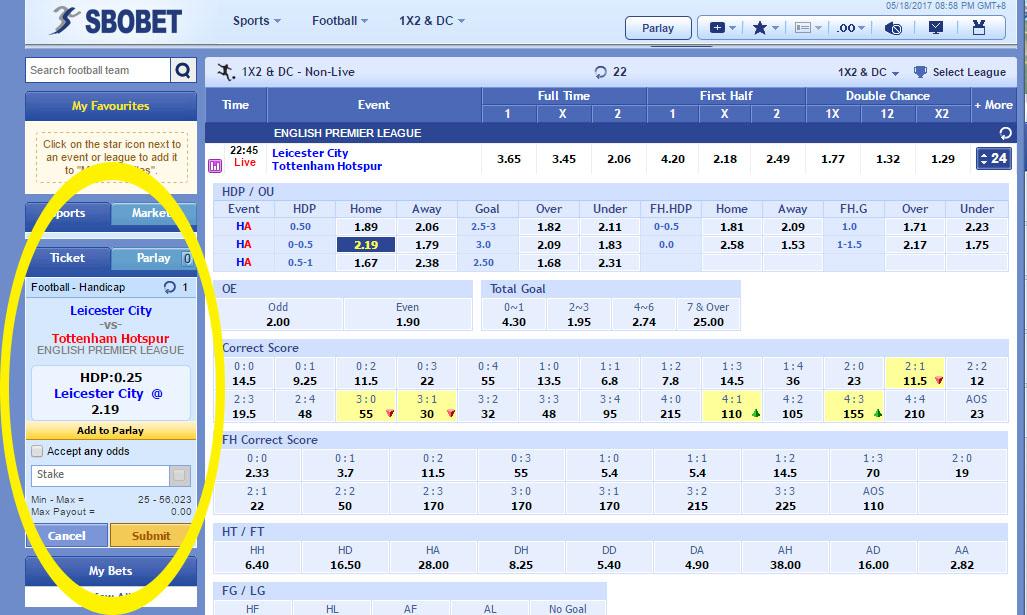
Task: Open the .00 odds format dropdown
Action: (x=851, y=28)
